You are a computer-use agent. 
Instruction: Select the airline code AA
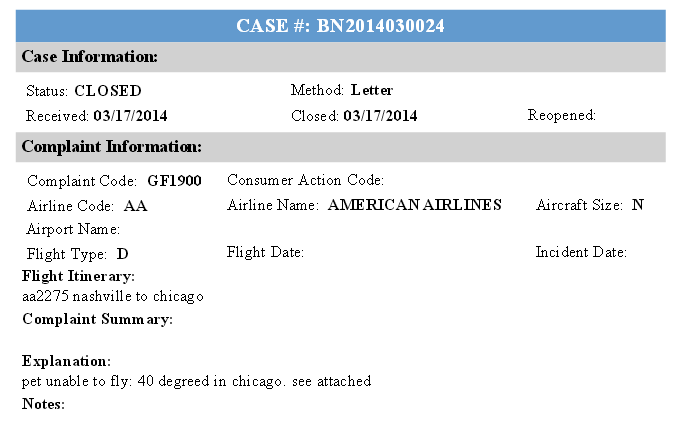click(136, 205)
